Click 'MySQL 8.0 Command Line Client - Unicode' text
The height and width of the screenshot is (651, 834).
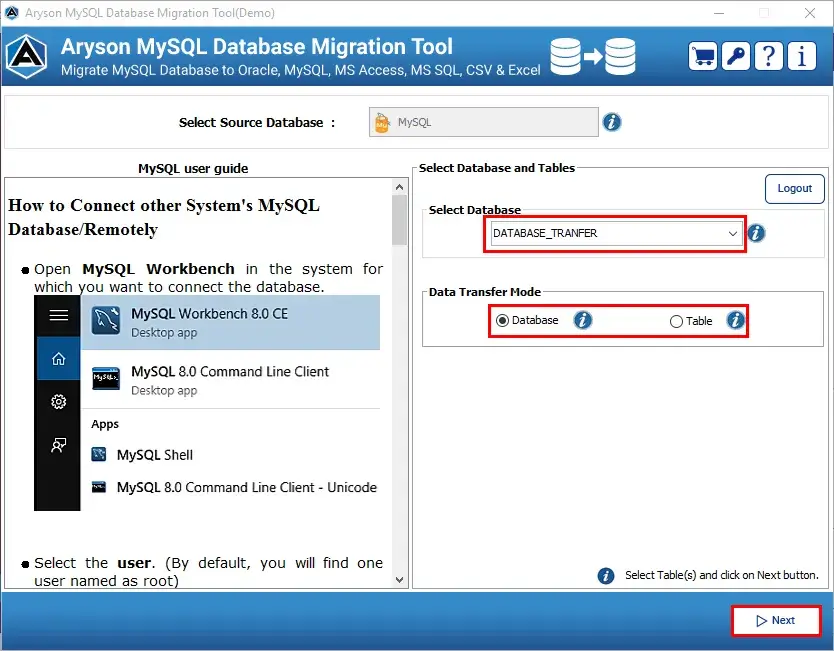247,487
